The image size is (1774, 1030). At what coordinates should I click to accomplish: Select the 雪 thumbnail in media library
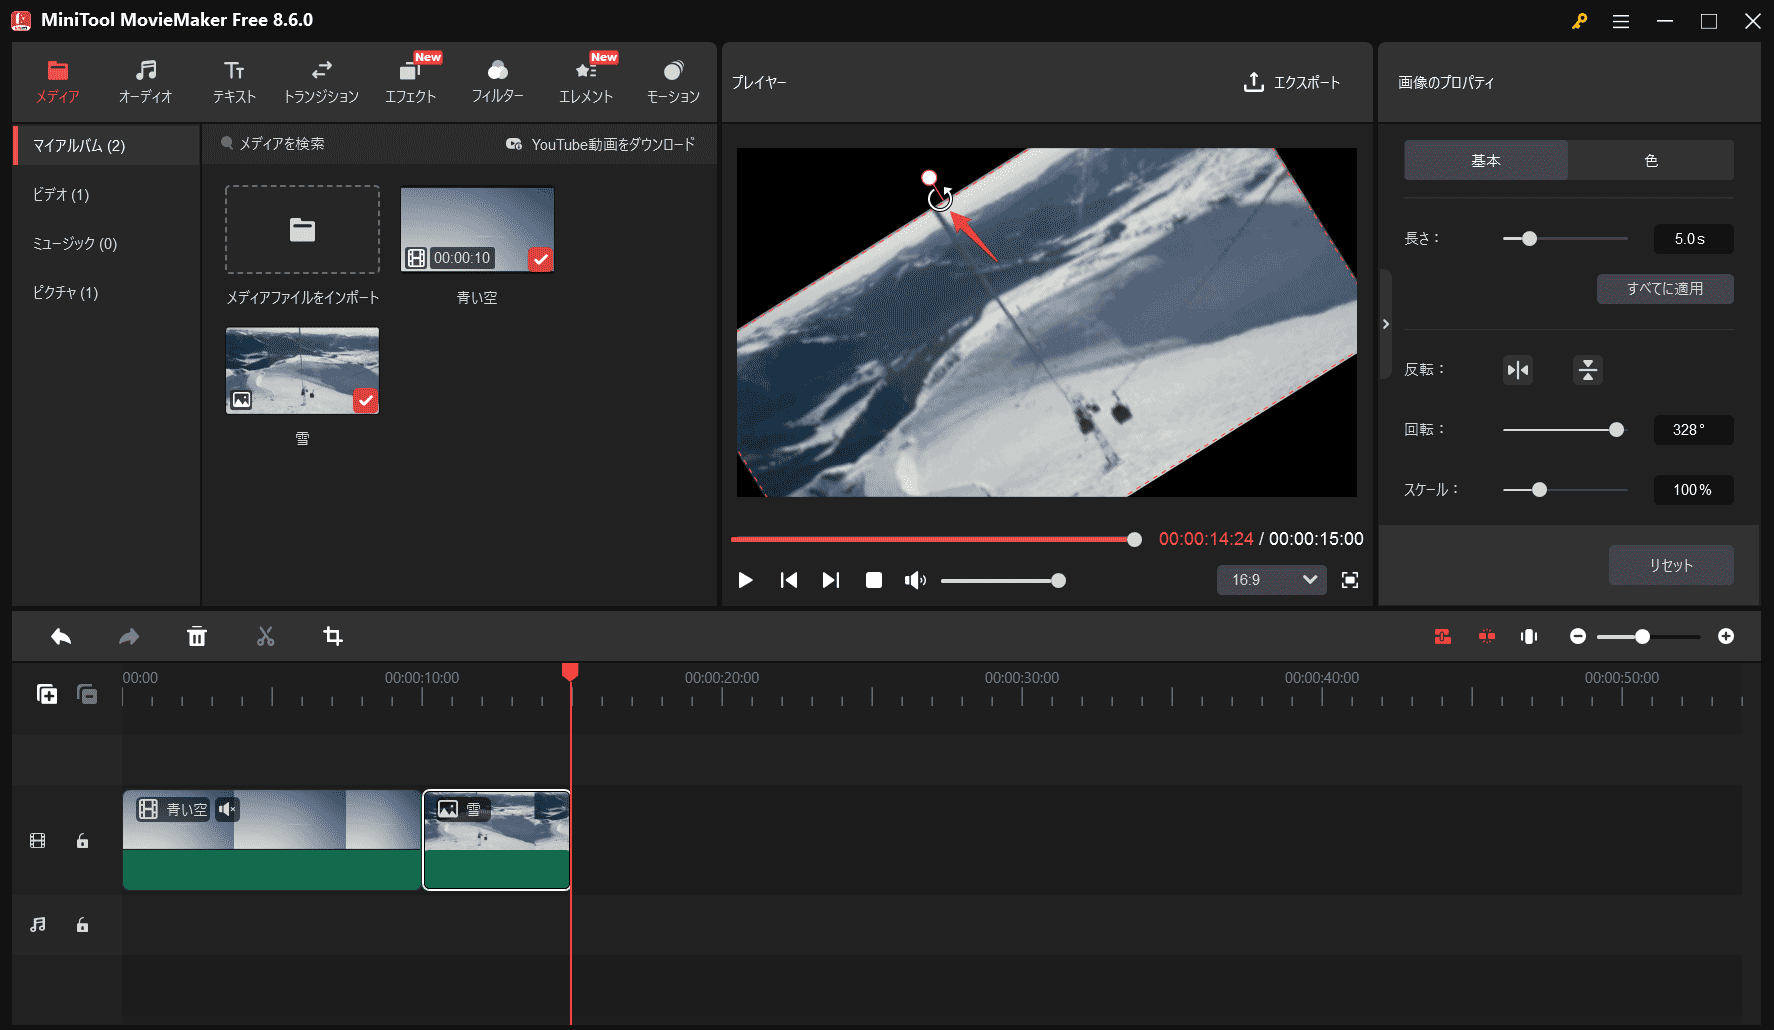(x=302, y=370)
